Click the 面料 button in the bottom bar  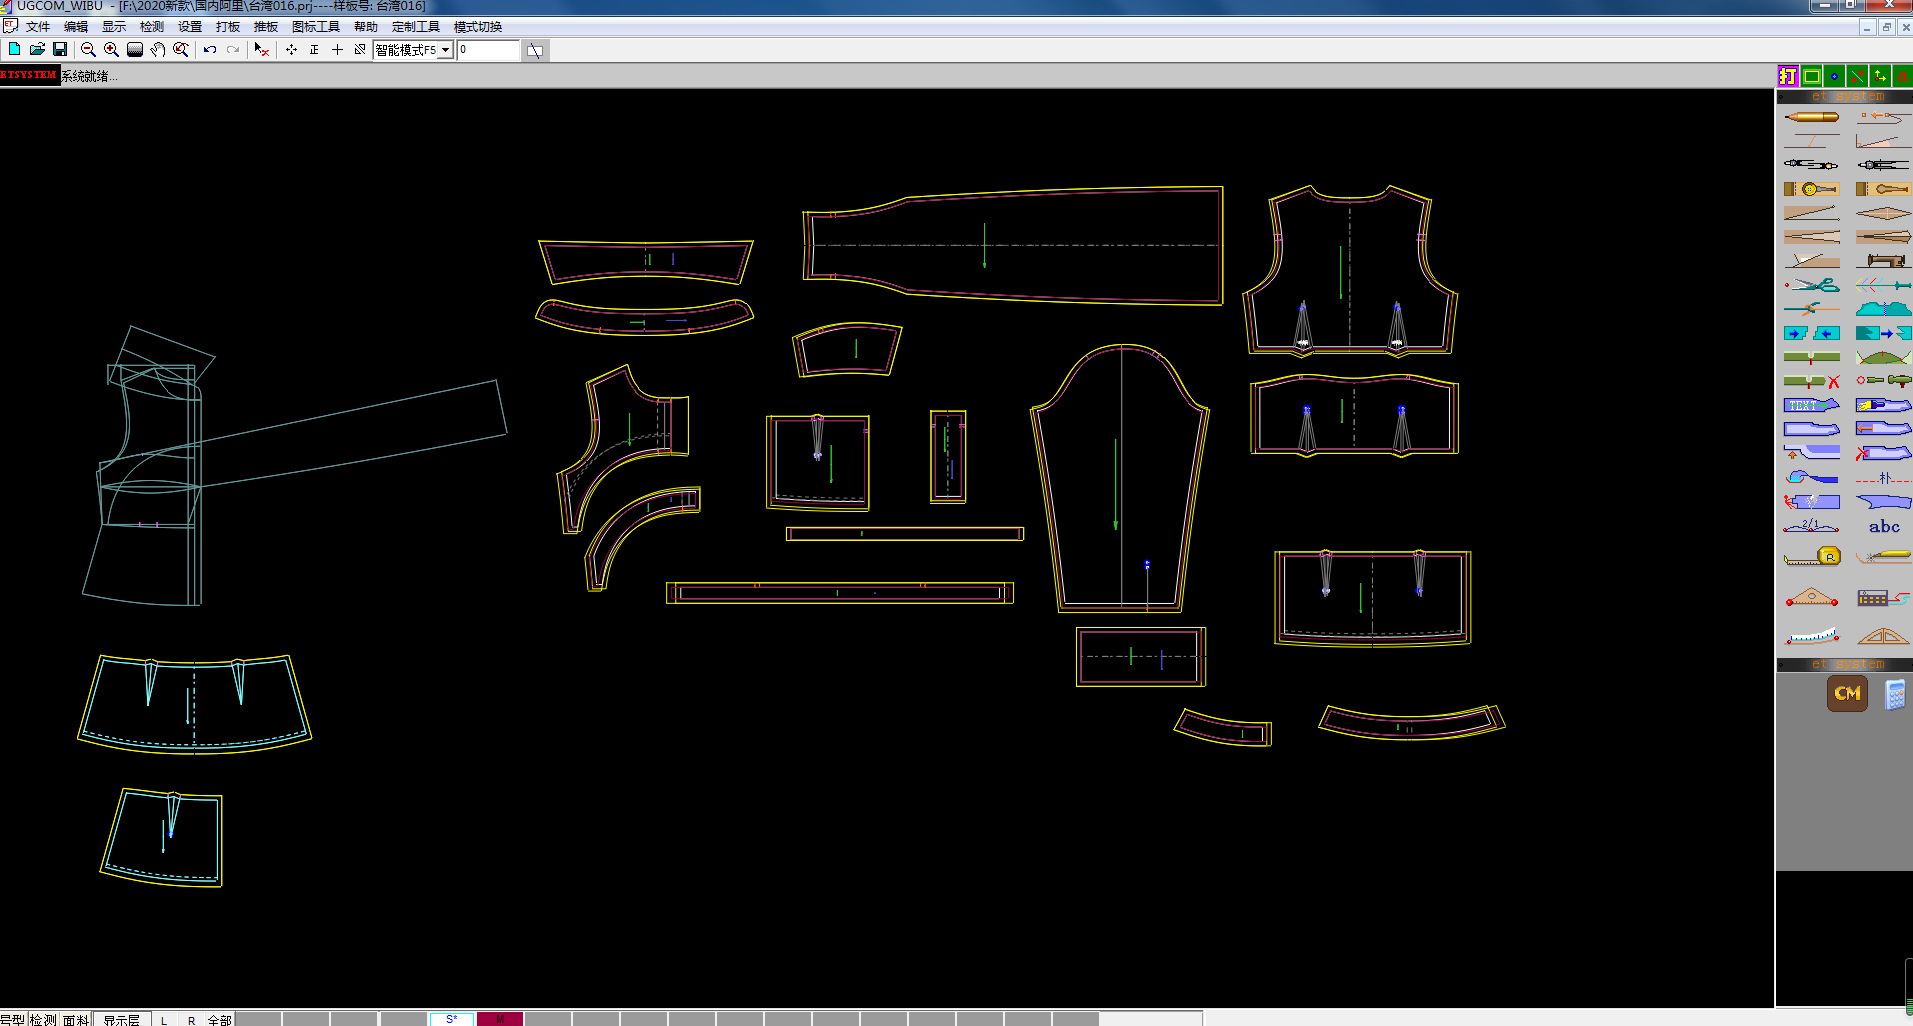pyautogui.click(x=76, y=1020)
